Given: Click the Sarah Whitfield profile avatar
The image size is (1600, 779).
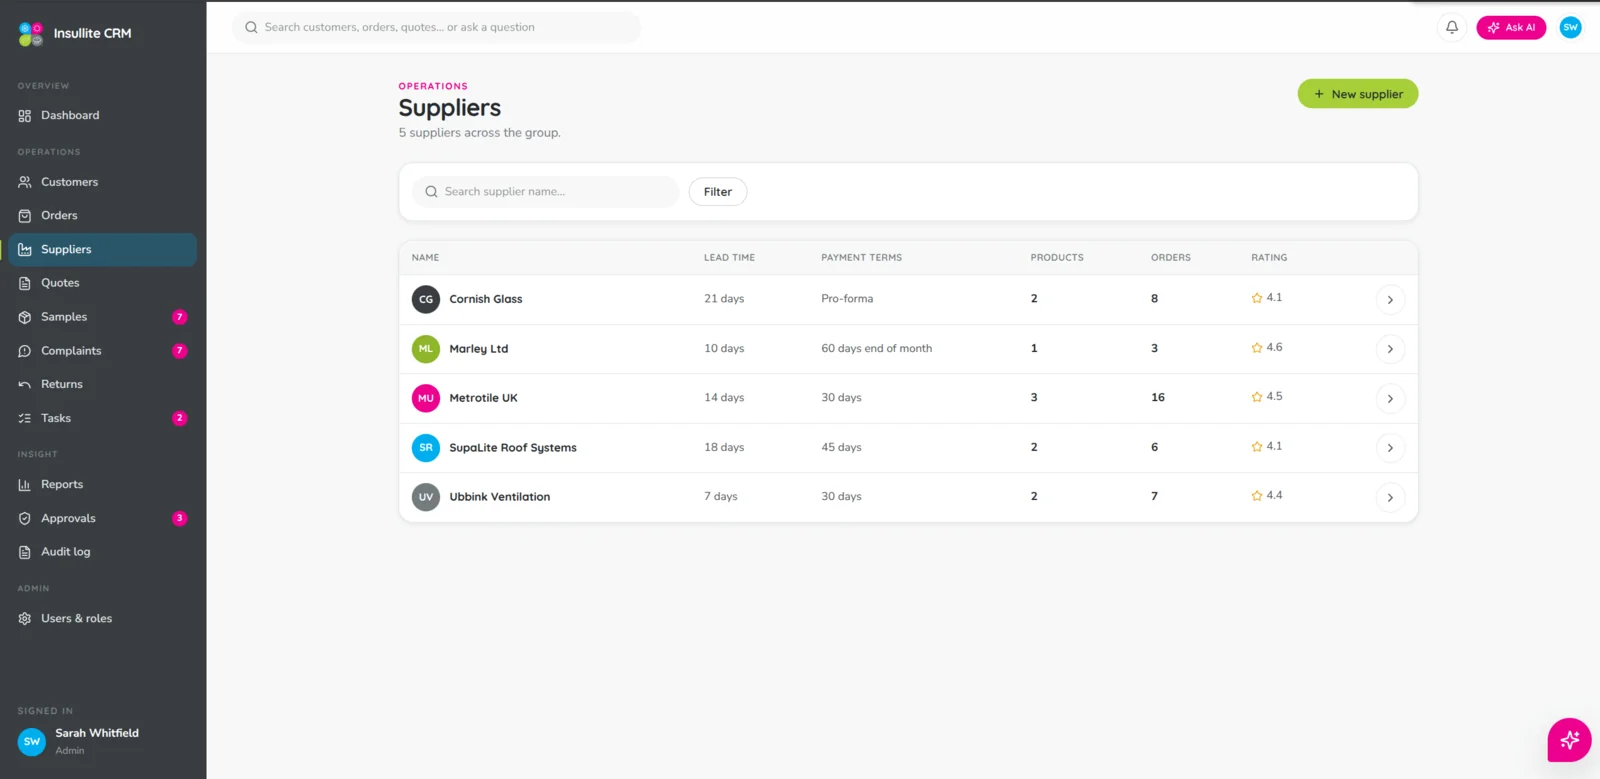Looking at the screenshot, I should pyautogui.click(x=32, y=741).
